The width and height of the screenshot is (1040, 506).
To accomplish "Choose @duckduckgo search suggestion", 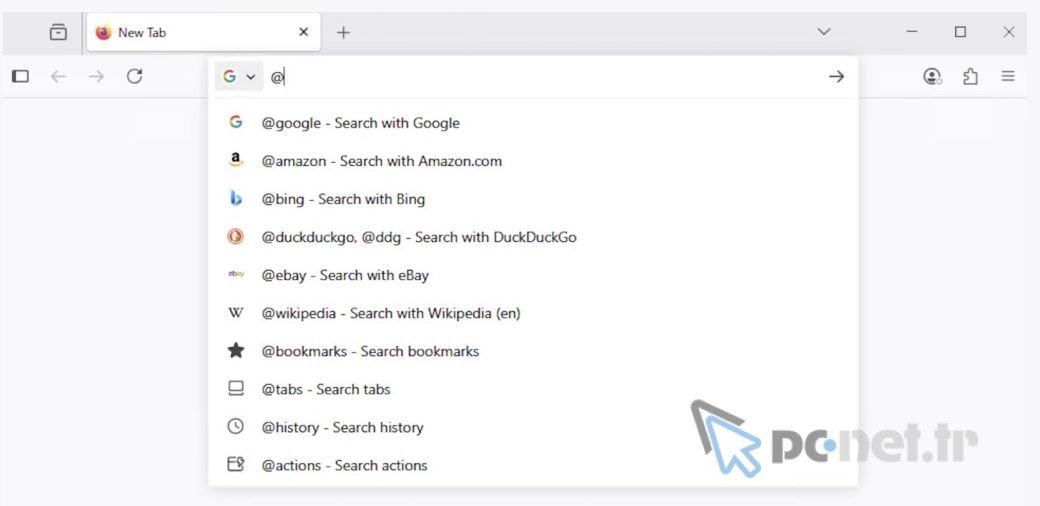I will coord(533,237).
